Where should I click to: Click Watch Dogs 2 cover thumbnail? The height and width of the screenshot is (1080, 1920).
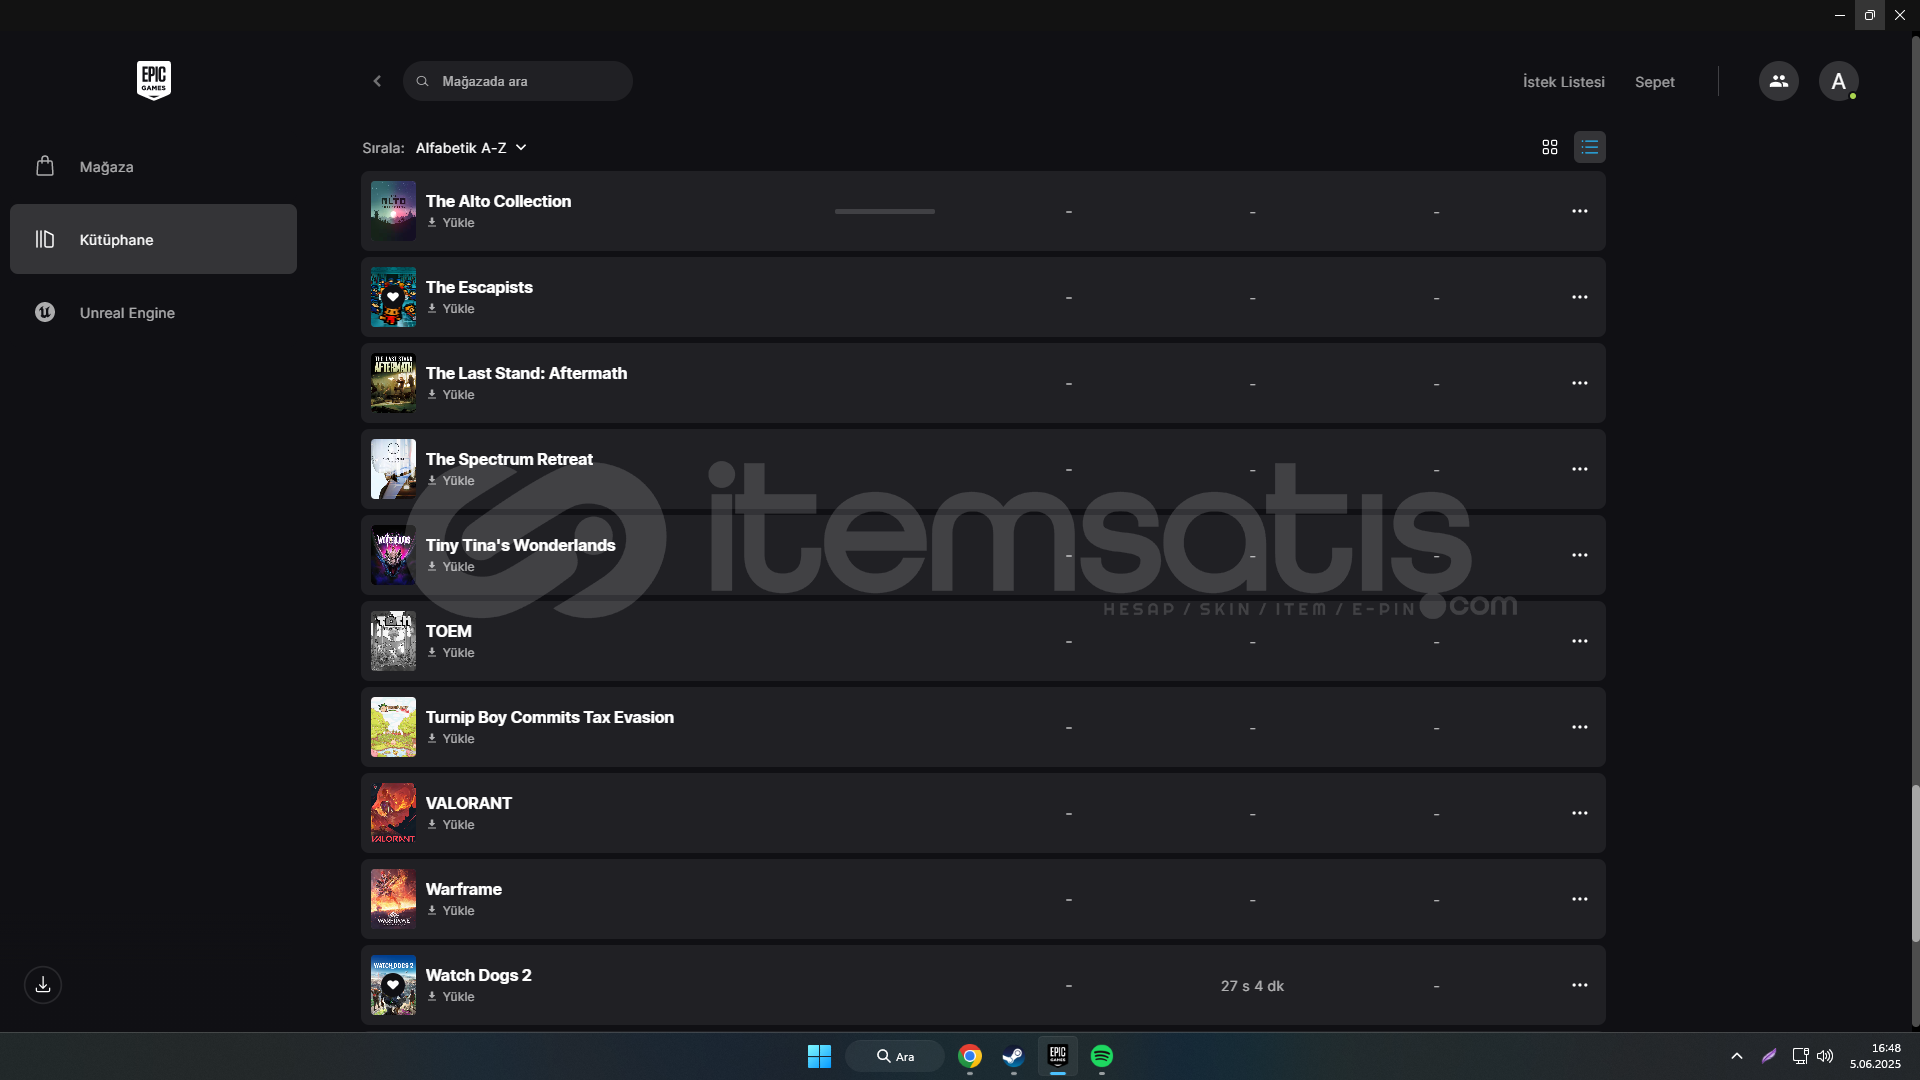click(x=393, y=985)
